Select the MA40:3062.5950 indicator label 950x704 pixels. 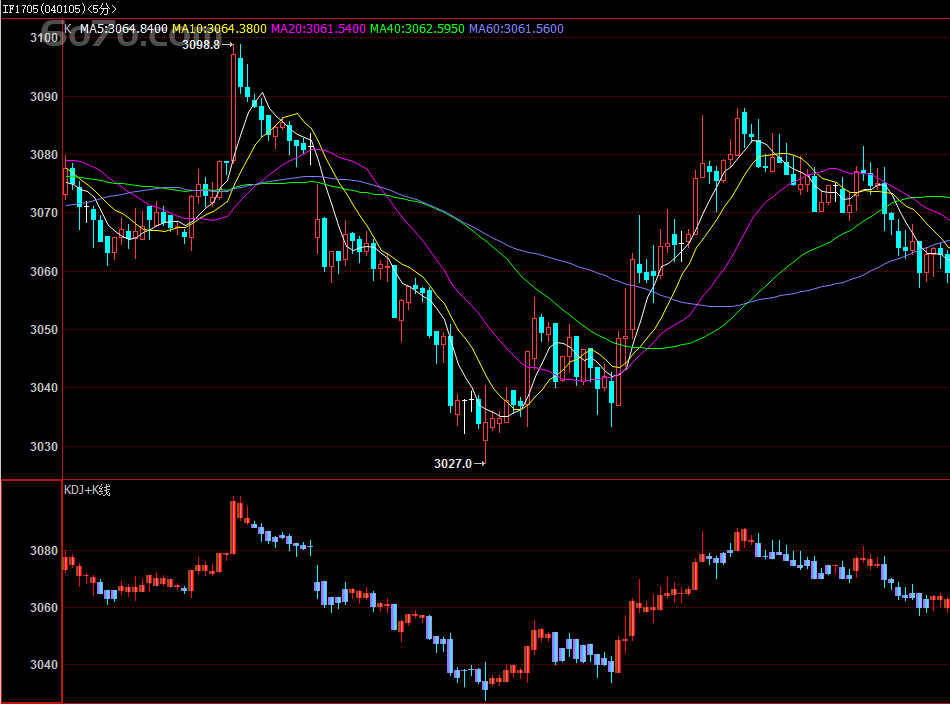pos(417,28)
